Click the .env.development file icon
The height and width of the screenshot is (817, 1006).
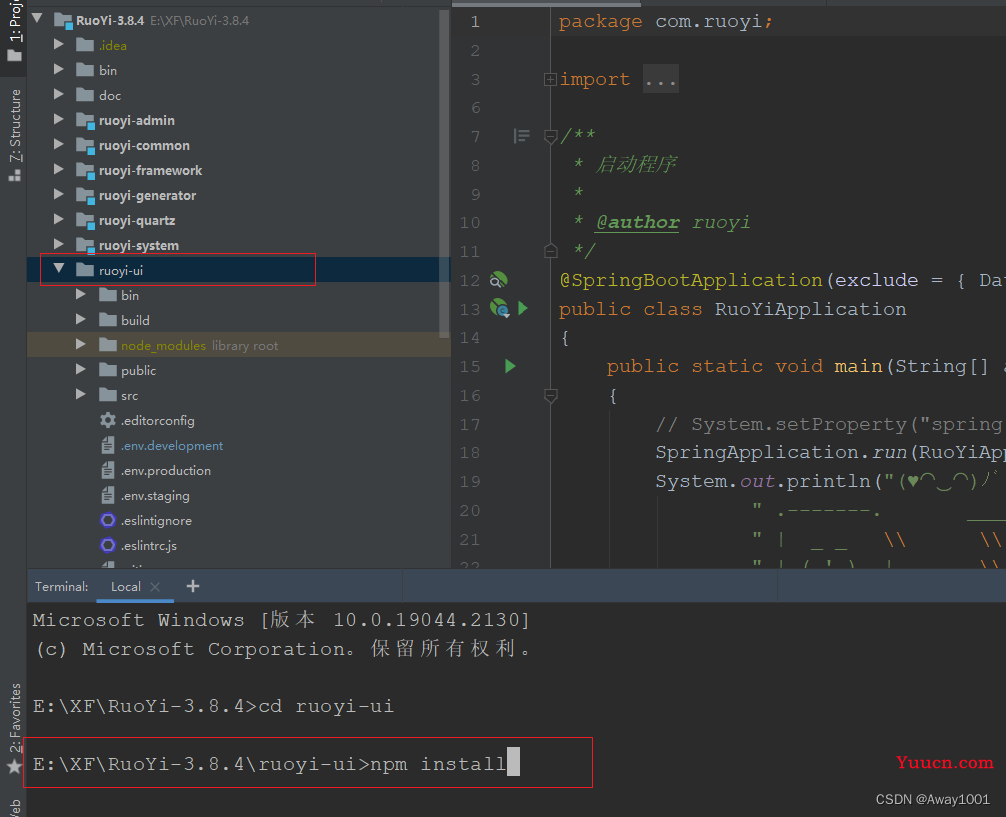(108, 445)
